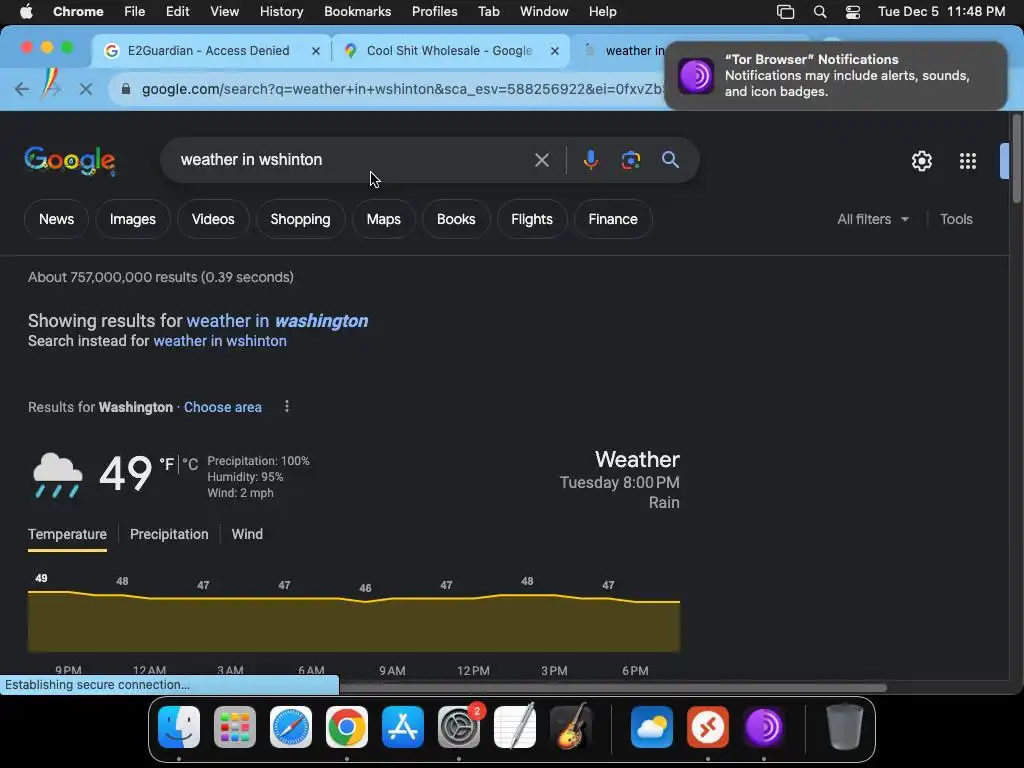Viewport: 1024px width, 768px height.
Task: Select the Temperature chart tab
Action: point(67,534)
